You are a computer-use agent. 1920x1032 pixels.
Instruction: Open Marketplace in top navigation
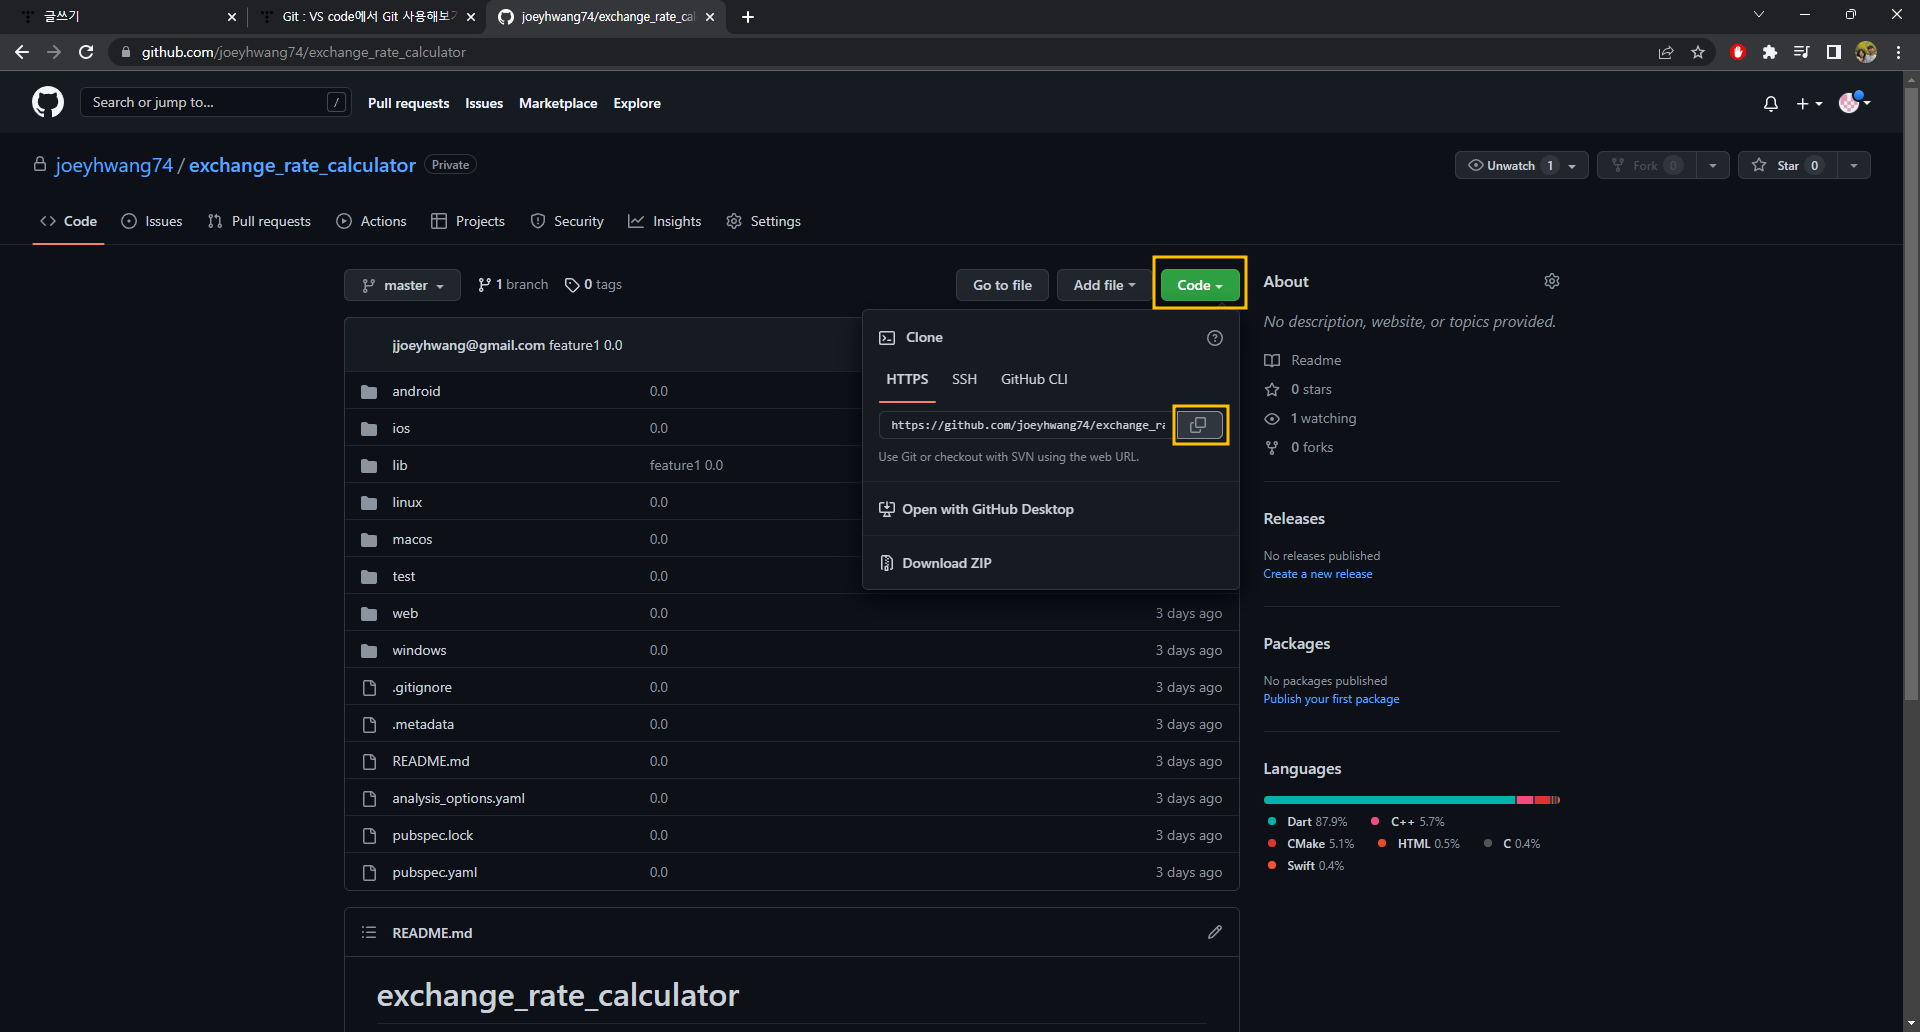558,103
